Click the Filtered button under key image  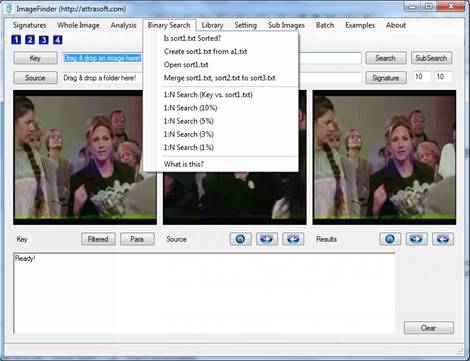point(98,239)
